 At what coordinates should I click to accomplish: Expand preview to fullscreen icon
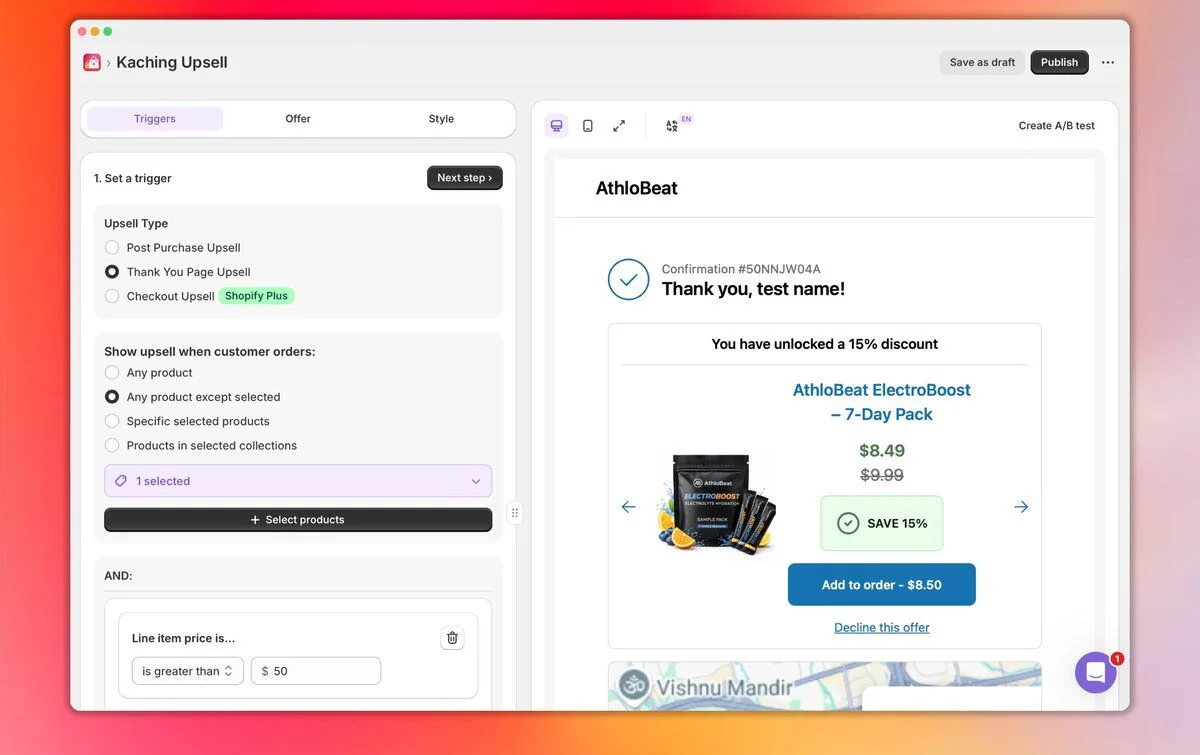pos(619,126)
